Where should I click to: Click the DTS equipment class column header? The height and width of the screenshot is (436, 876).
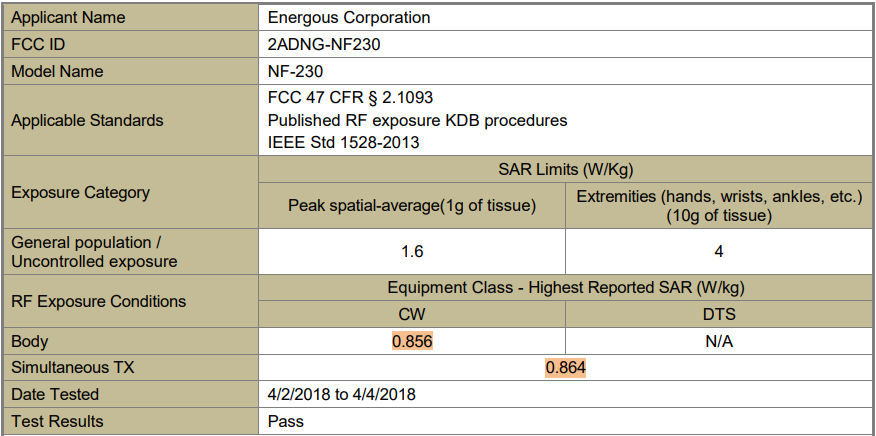[719, 314]
